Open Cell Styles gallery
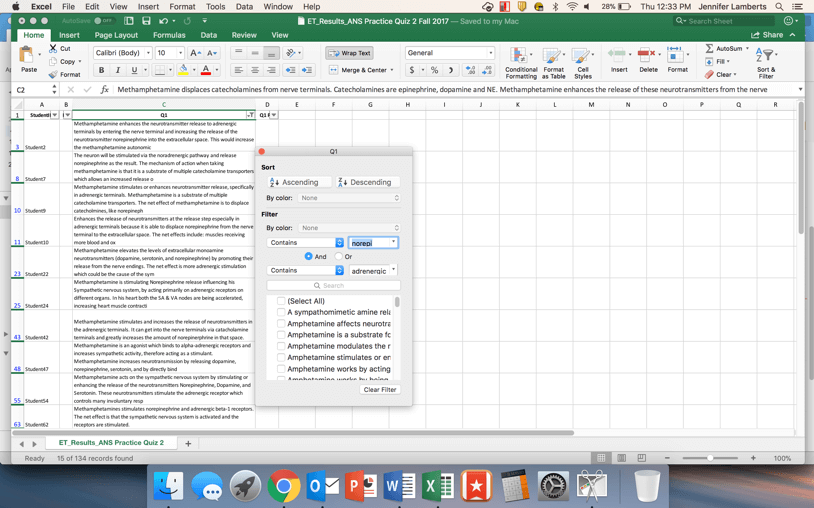814x508 pixels. click(x=582, y=63)
